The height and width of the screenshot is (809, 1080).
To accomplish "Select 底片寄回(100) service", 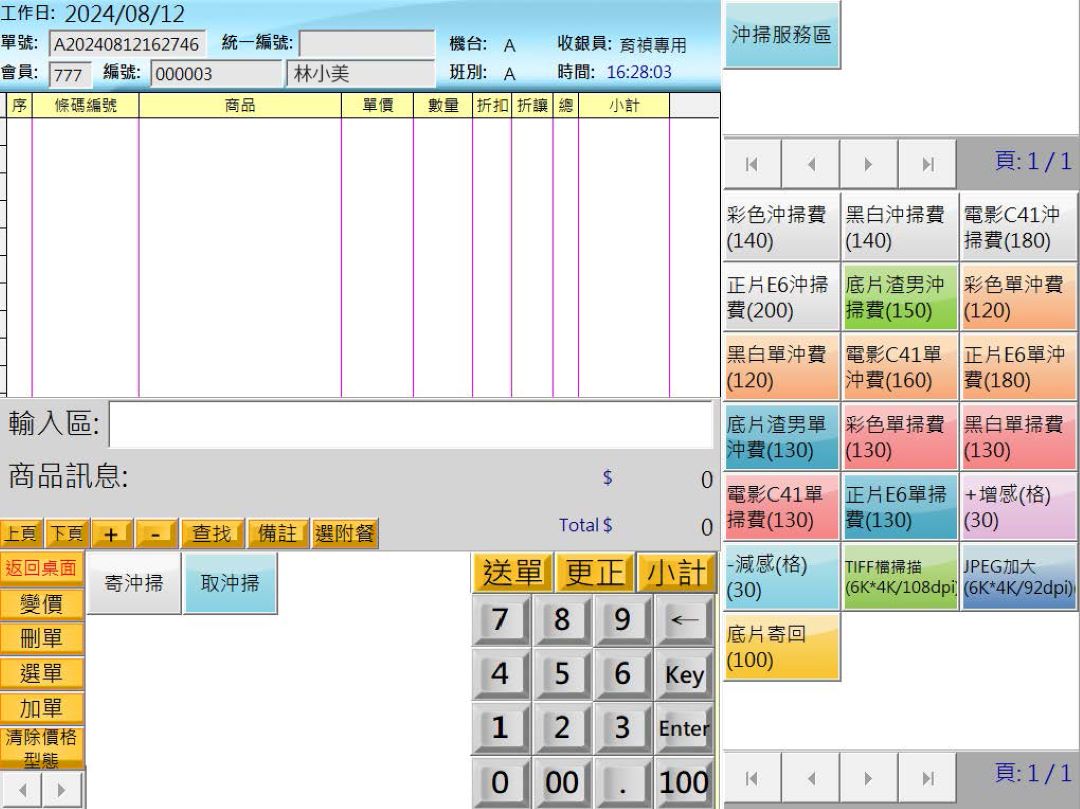I will pos(779,648).
